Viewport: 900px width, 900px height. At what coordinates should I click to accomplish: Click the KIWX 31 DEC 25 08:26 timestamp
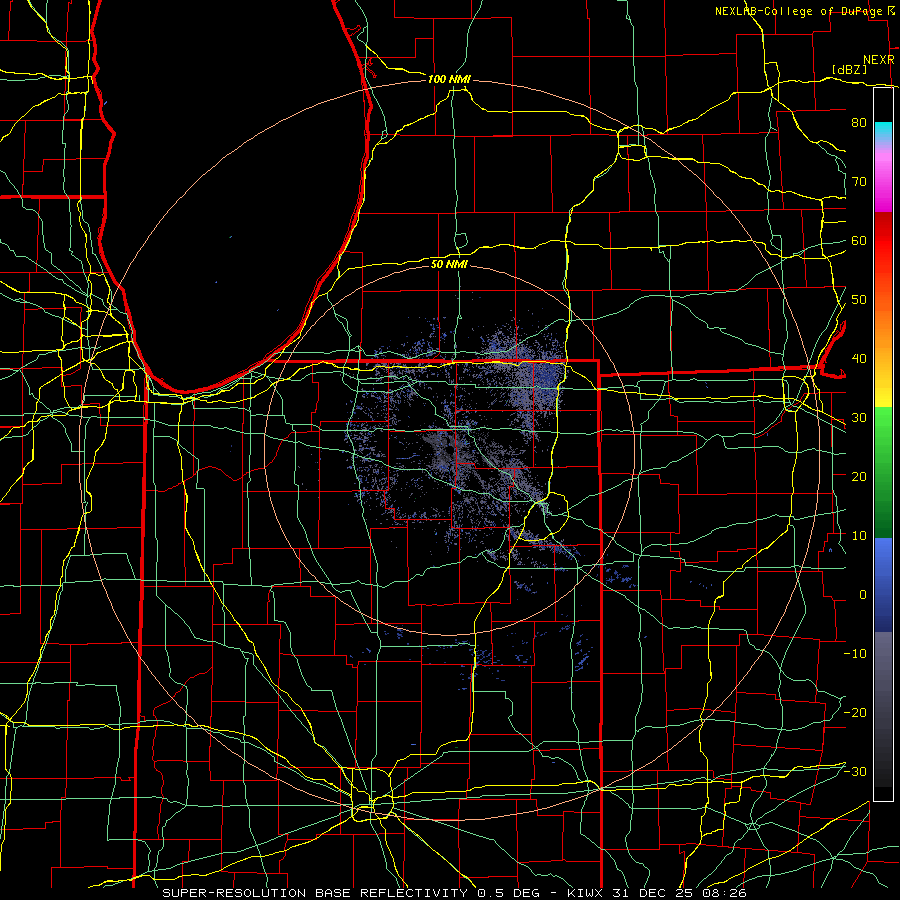(657, 893)
